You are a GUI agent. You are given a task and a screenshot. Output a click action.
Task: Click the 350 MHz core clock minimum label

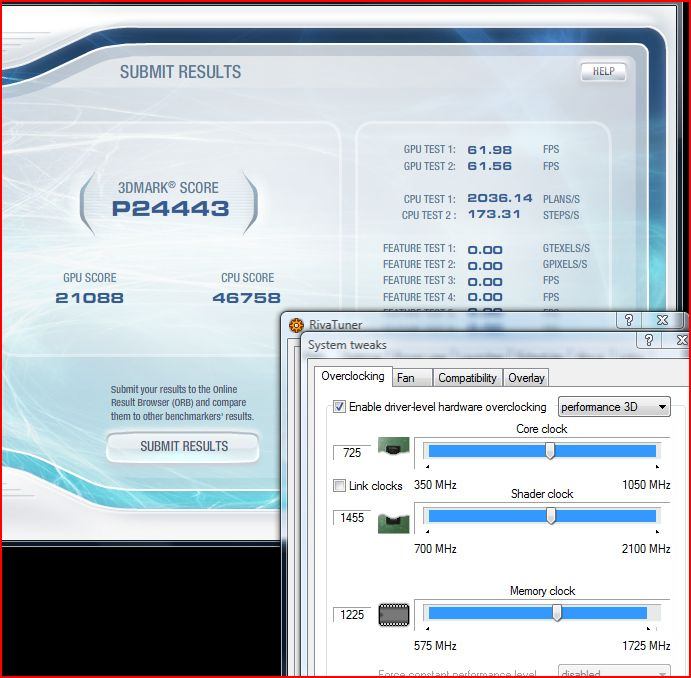435,485
